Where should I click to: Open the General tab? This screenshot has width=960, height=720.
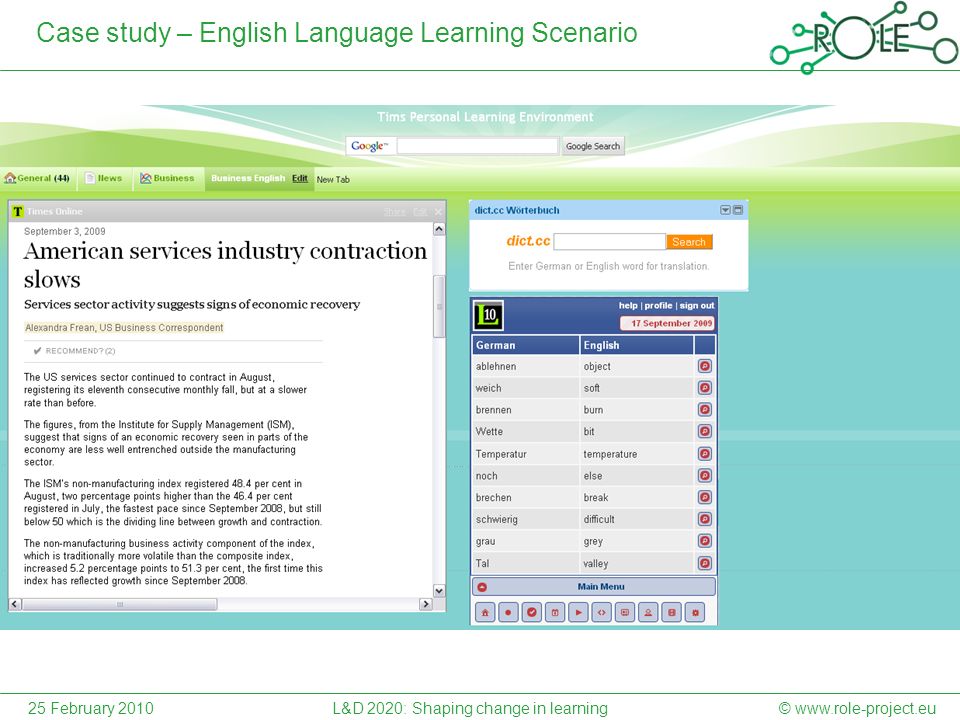coord(37,178)
